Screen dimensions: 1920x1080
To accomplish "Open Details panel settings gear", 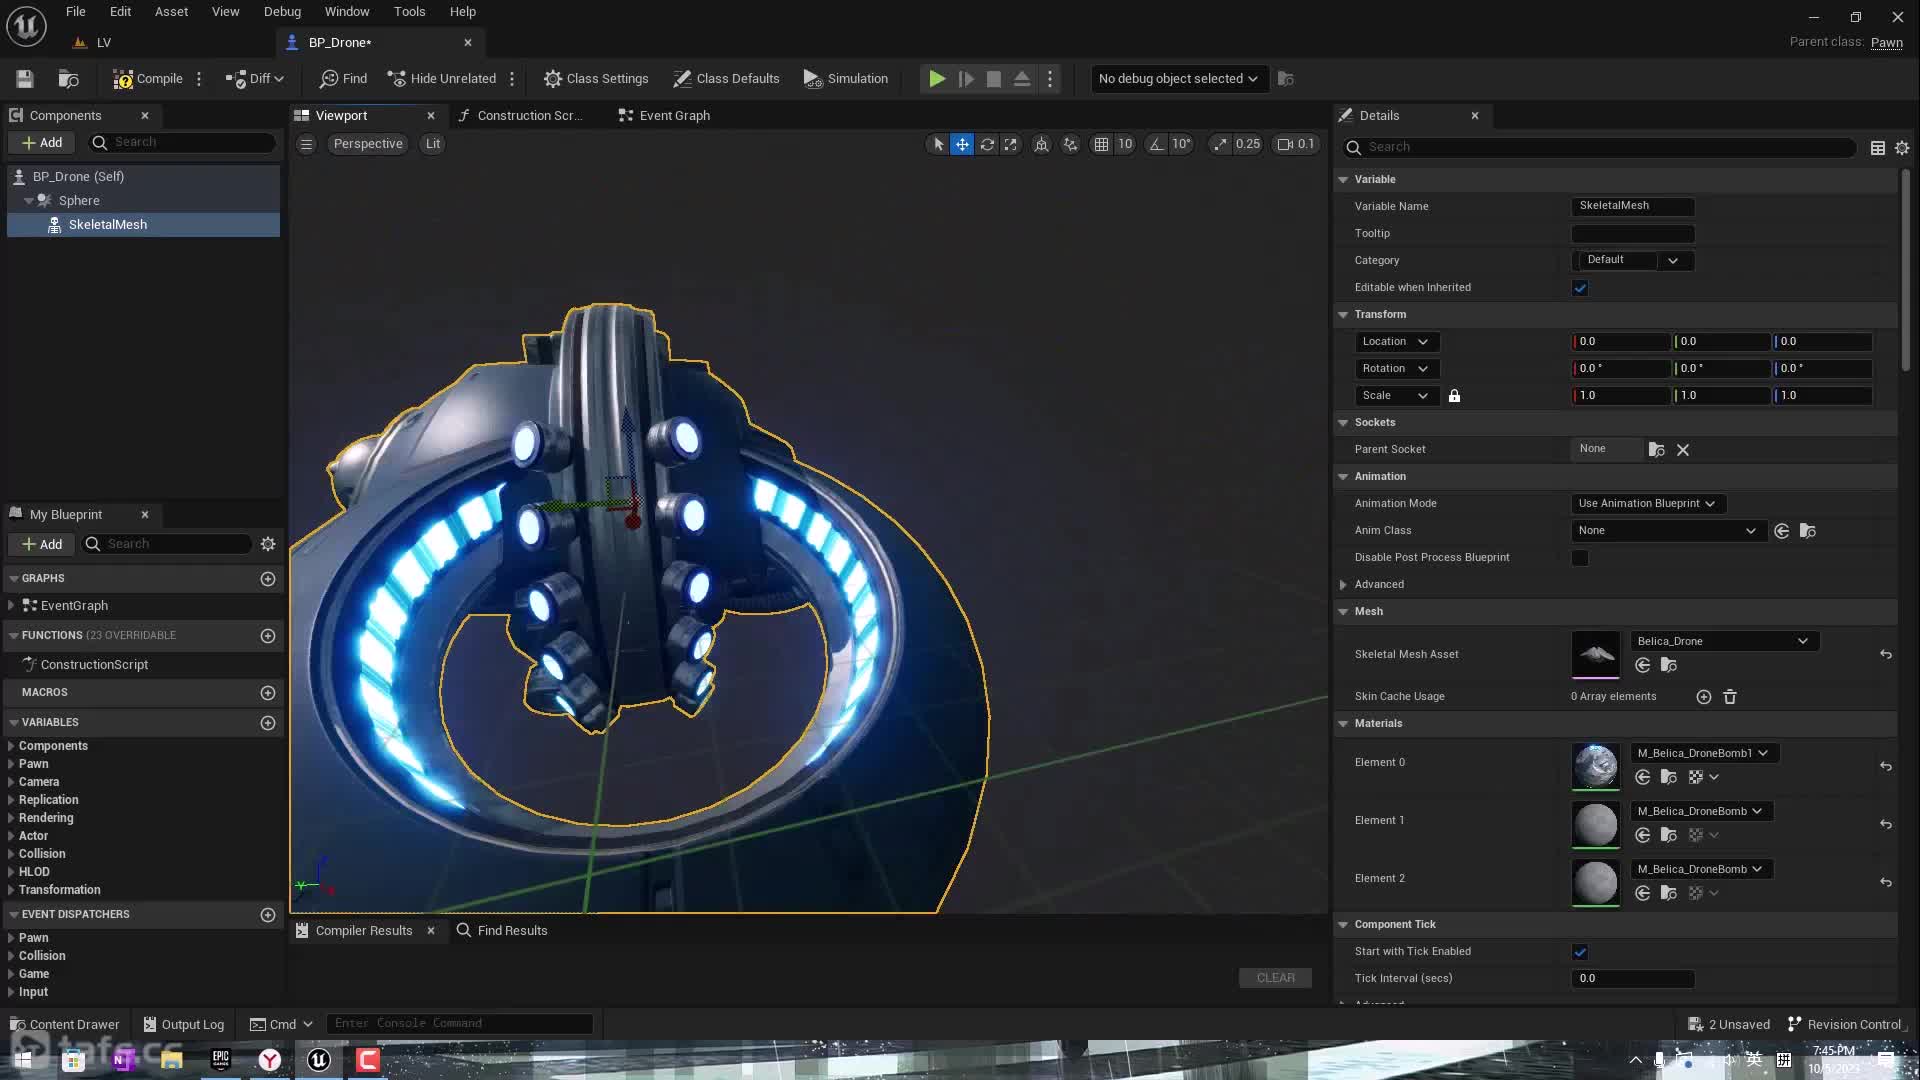I will point(1902,148).
